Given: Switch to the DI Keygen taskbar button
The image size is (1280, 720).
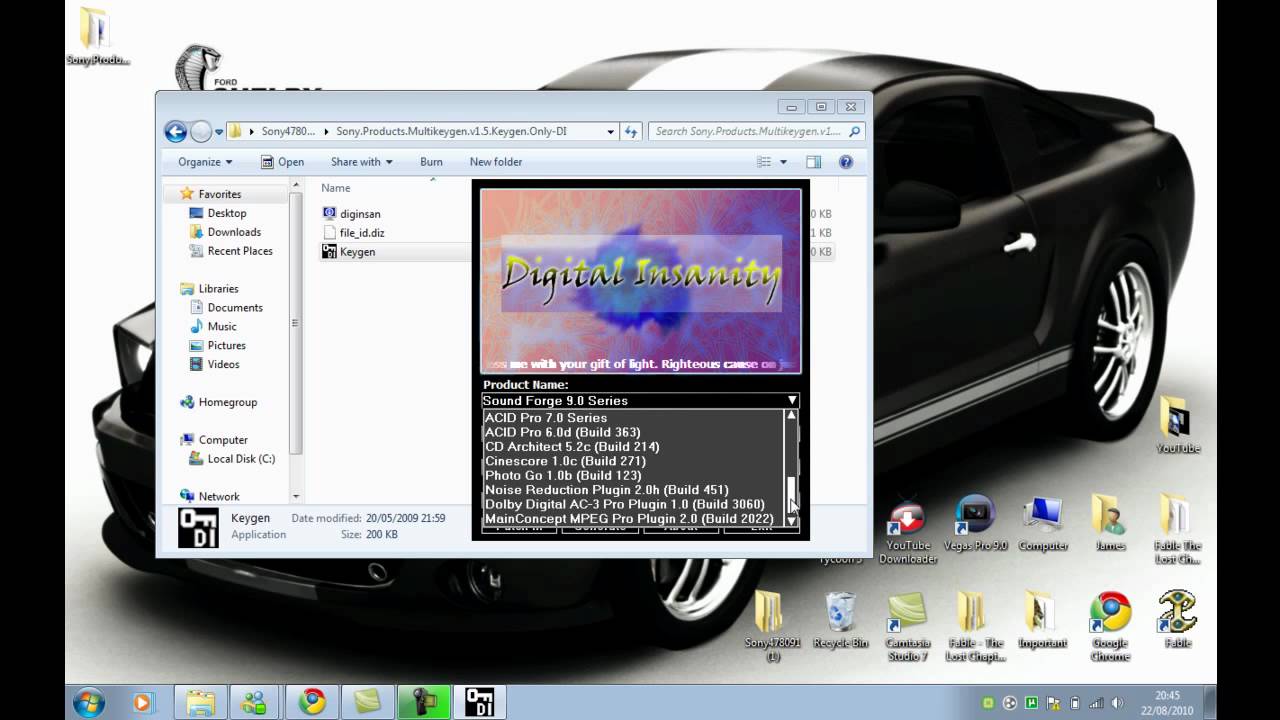Looking at the screenshot, I should pos(480,702).
